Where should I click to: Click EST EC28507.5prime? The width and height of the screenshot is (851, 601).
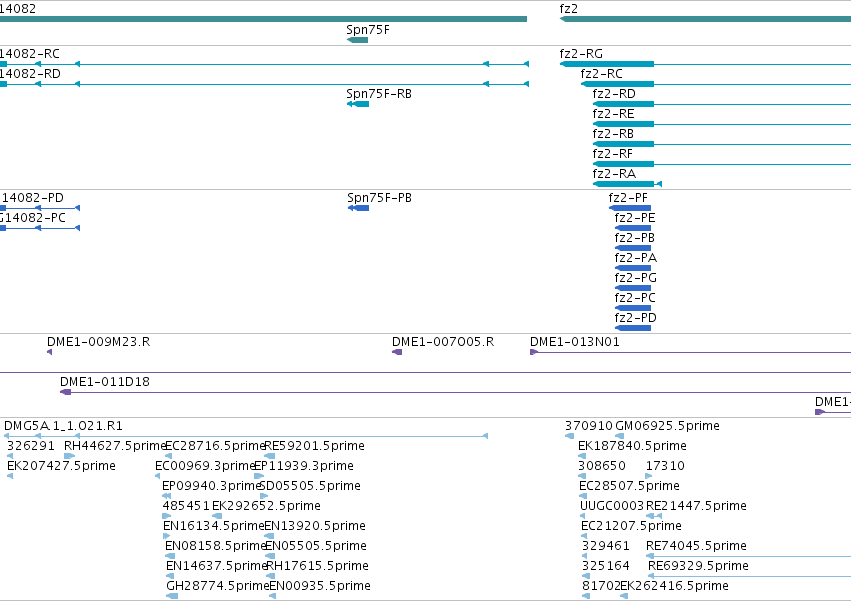(x=629, y=486)
